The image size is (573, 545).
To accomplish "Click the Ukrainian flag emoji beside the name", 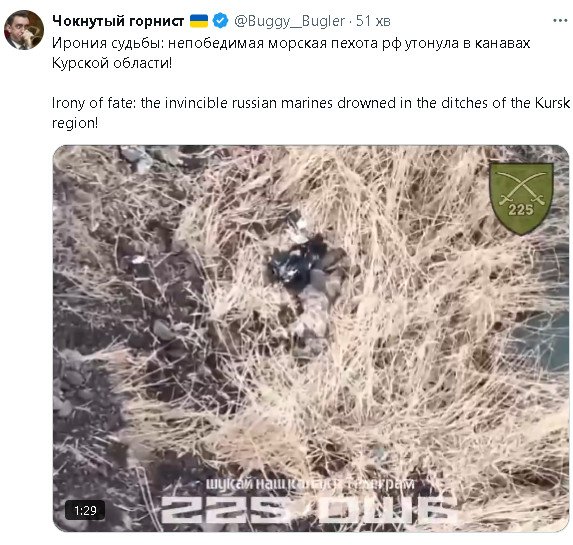I will point(199,21).
